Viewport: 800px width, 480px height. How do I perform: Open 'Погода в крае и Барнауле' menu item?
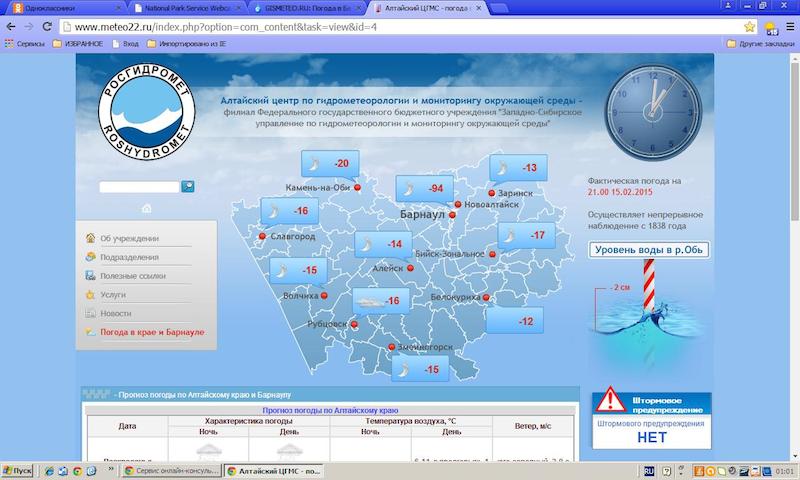[152, 331]
